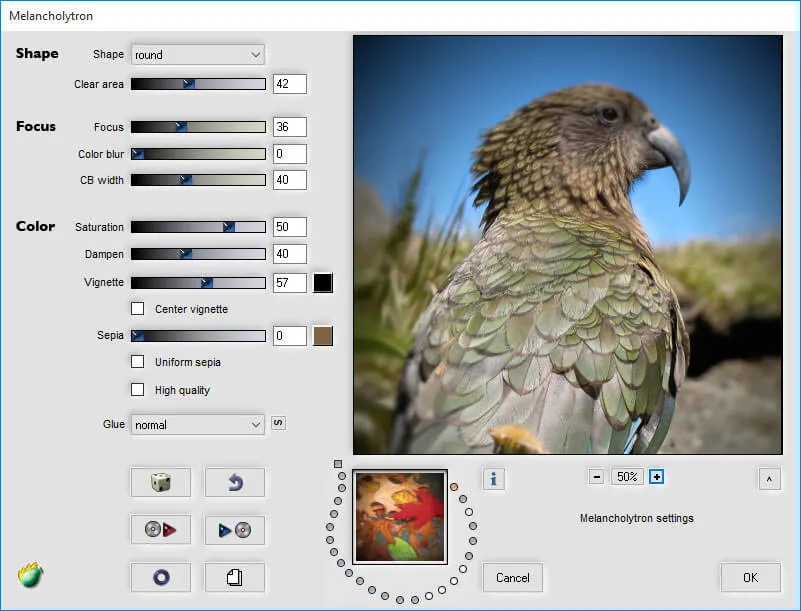Screen dimensions: 801x611
Task: Click the plus button to zoom in preview
Action: [657, 476]
